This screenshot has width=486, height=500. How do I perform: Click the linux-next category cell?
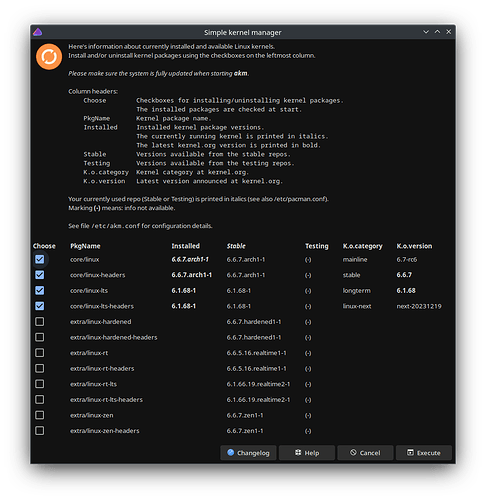tap(357, 306)
